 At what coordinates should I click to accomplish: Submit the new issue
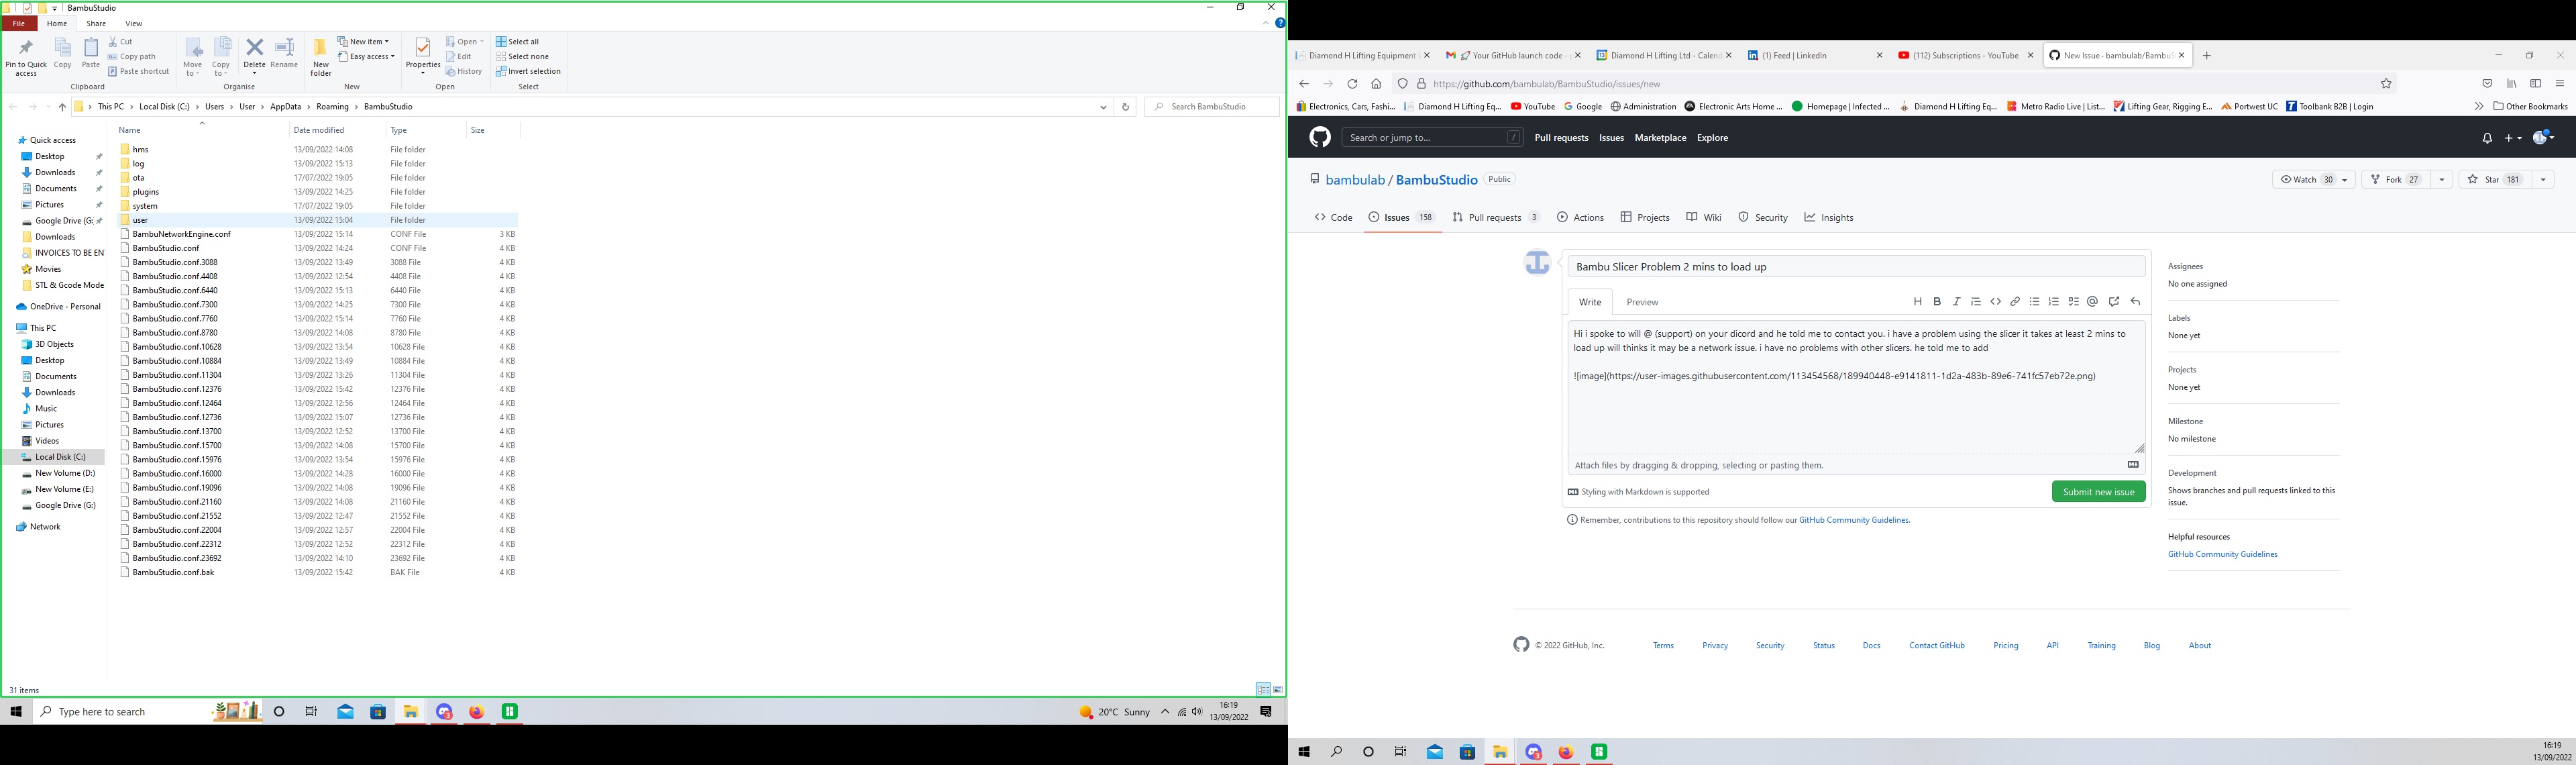2098,491
